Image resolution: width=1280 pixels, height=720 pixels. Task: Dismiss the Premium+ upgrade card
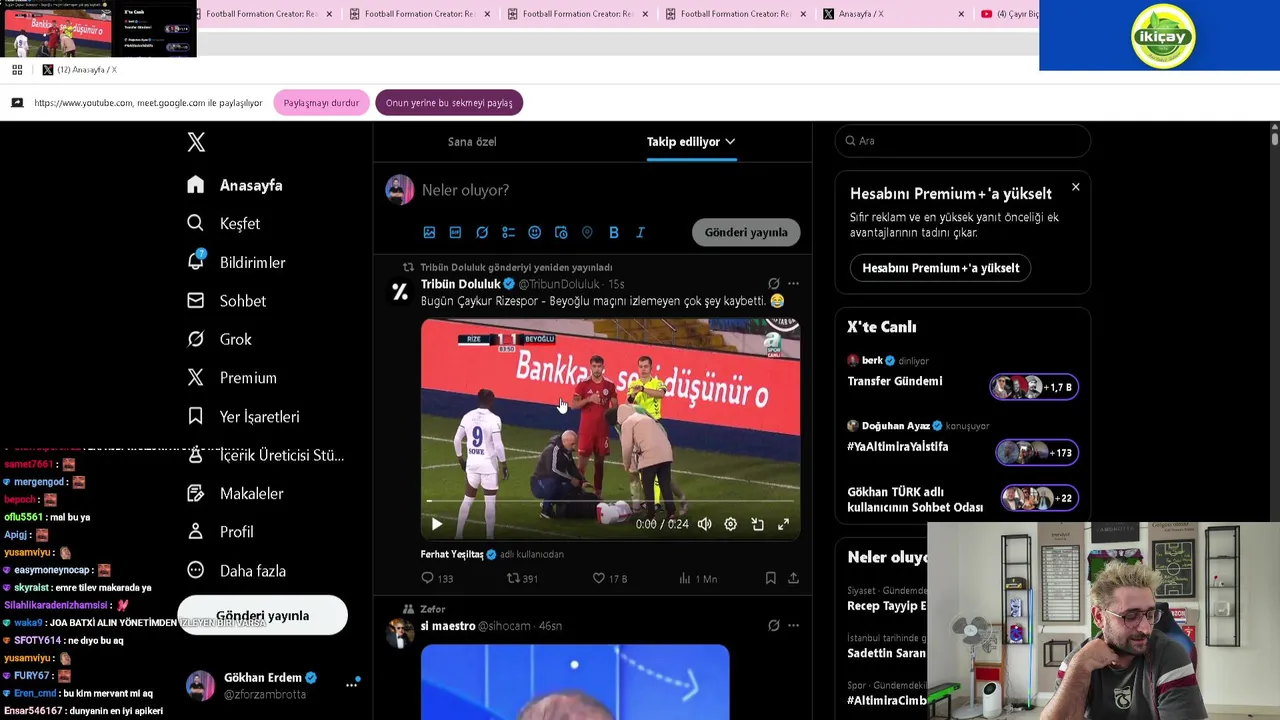(1076, 187)
